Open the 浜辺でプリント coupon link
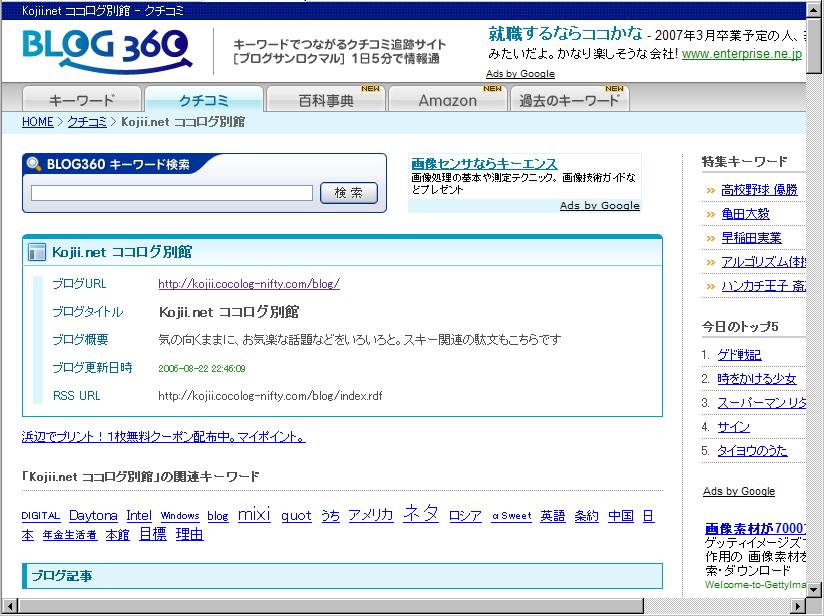This screenshot has width=824, height=616. (x=163, y=437)
